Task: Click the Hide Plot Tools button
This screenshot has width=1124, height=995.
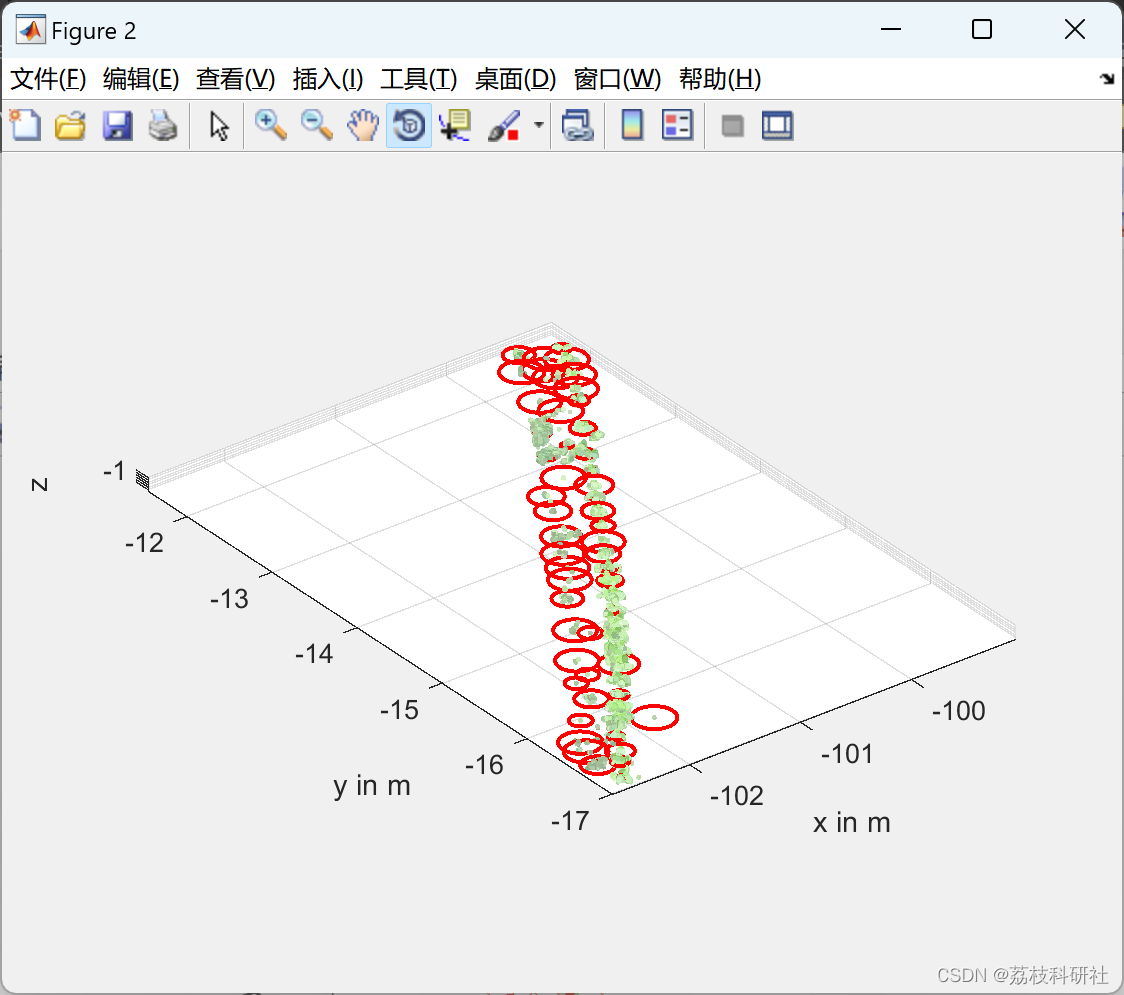Action: point(733,126)
